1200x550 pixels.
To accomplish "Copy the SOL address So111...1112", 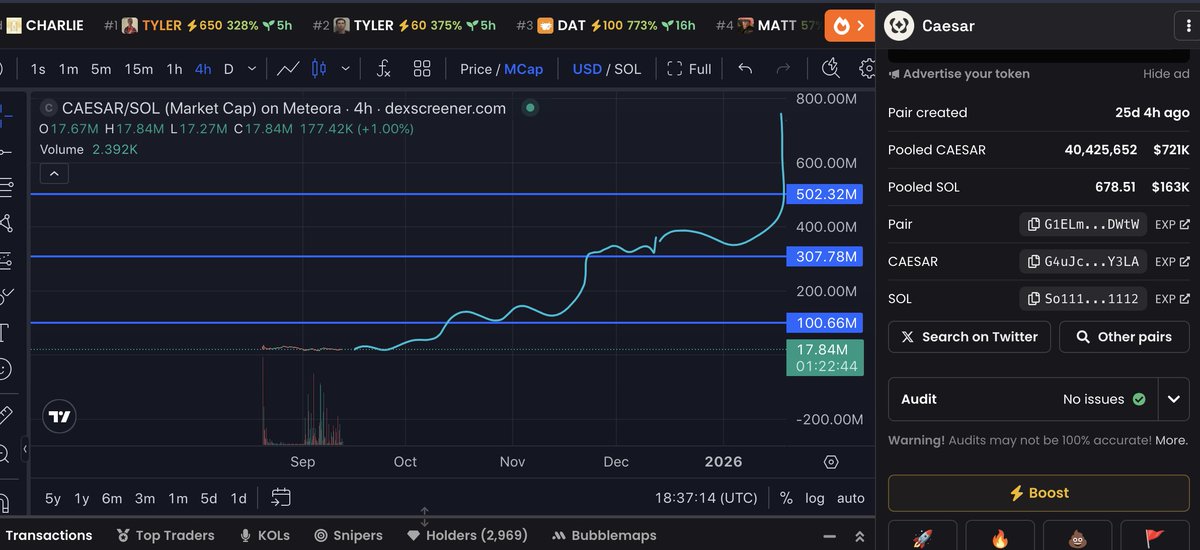I will (x=1083, y=298).
